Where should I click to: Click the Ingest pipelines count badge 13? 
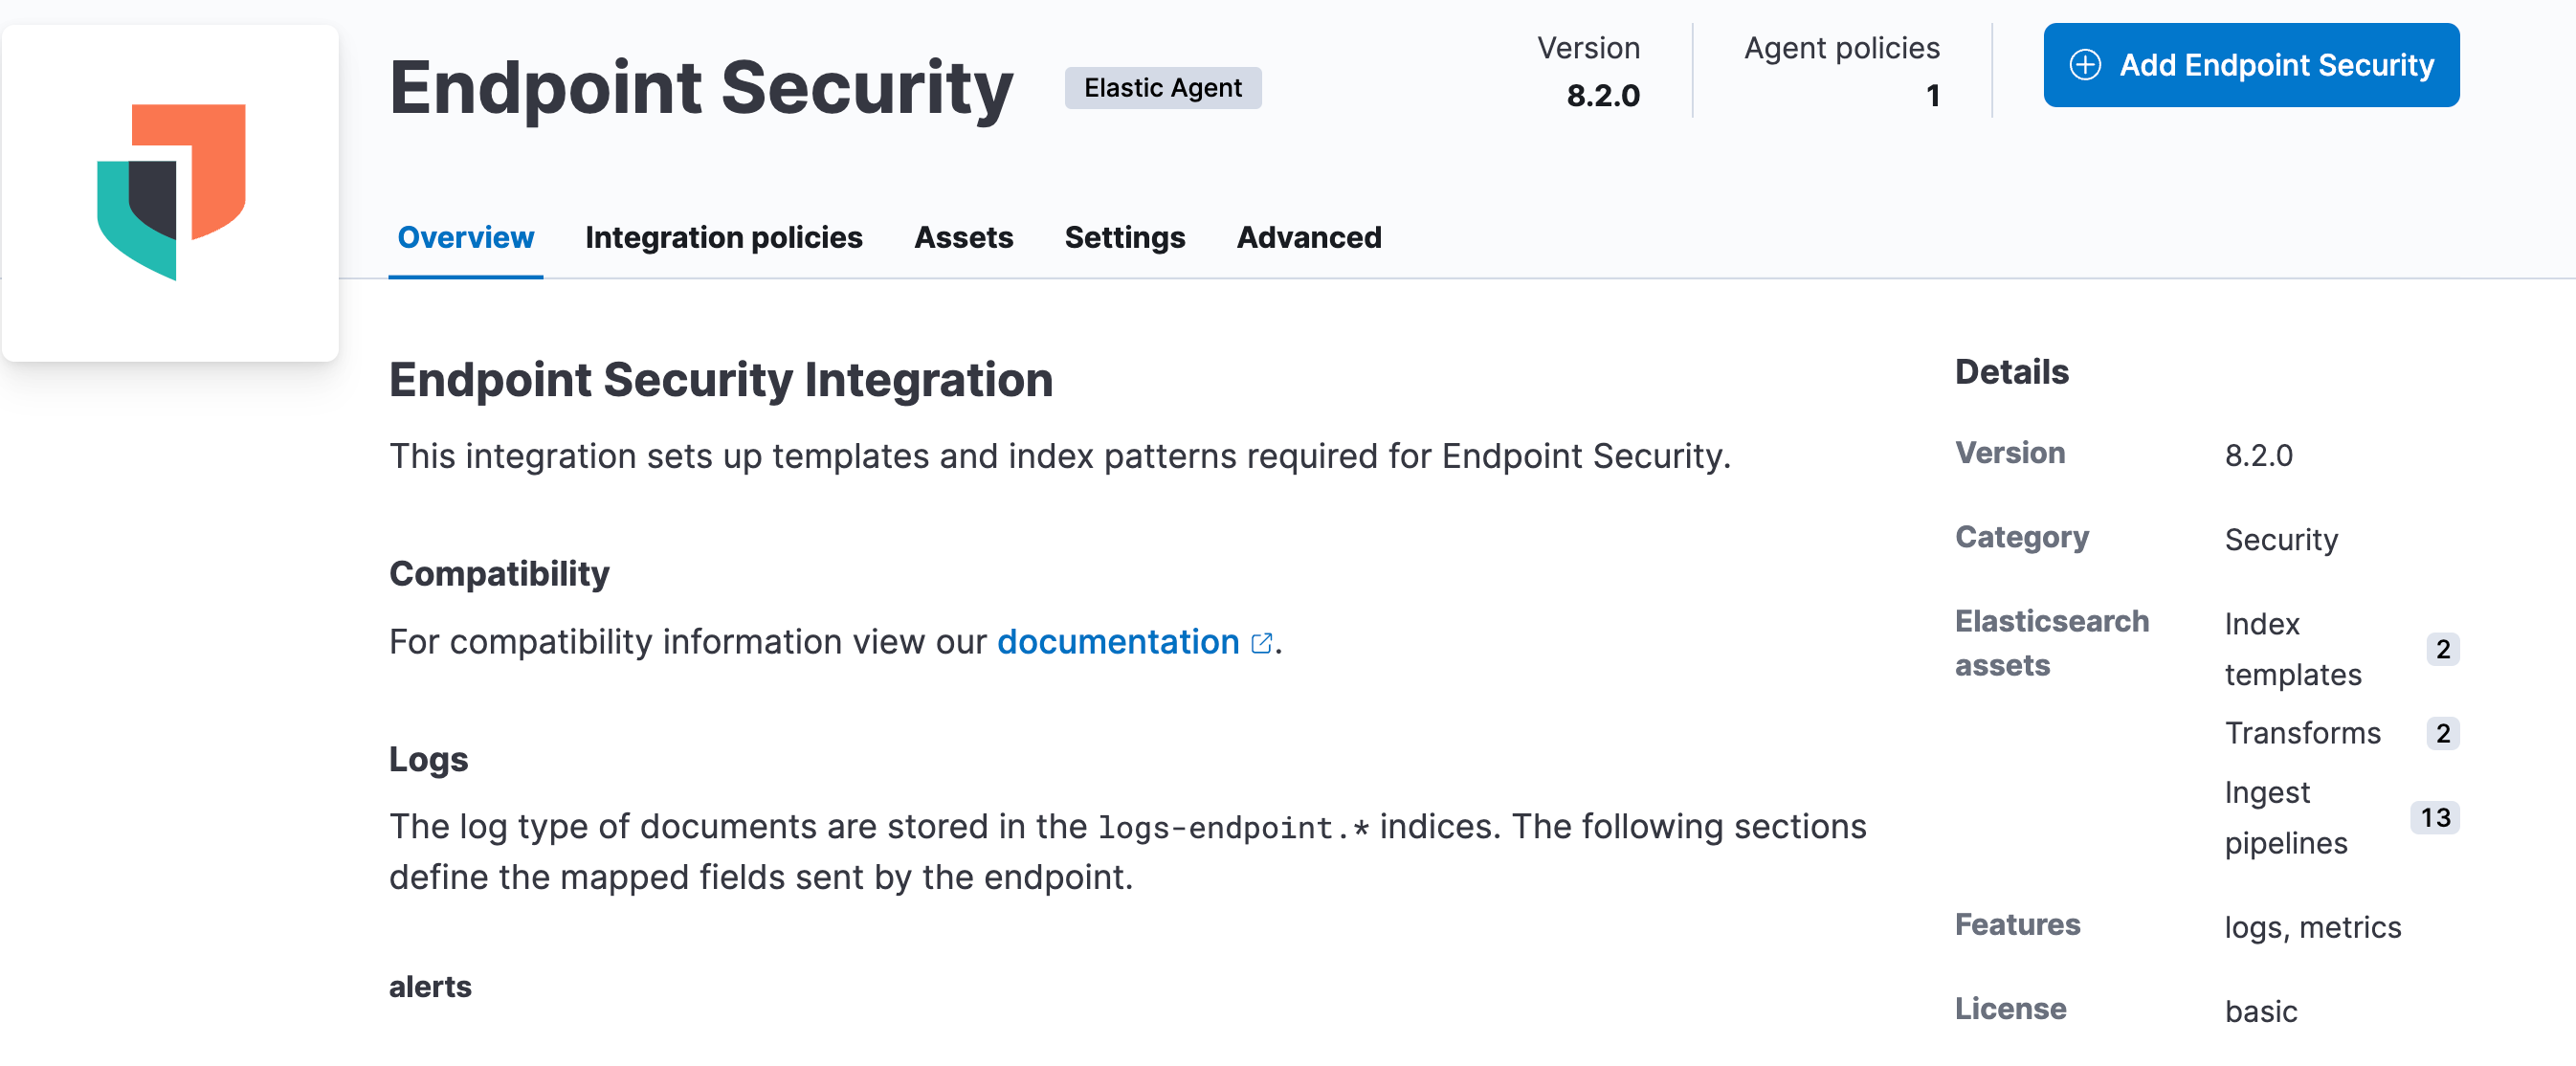pos(2435,818)
